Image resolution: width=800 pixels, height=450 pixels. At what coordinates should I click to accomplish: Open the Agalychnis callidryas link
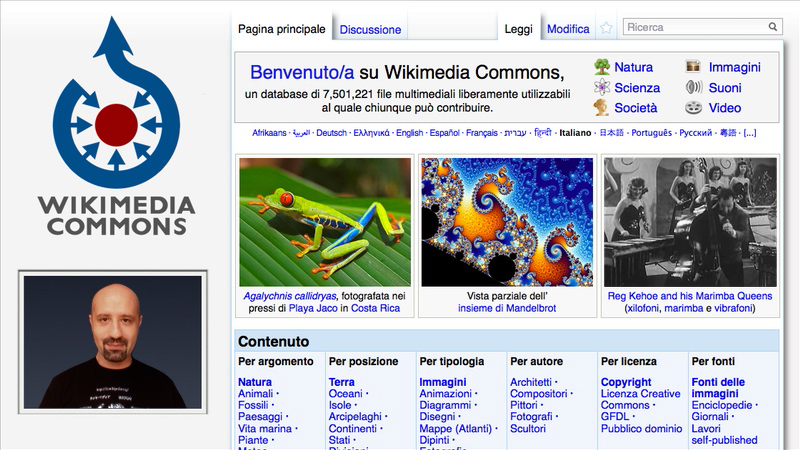tap(289, 296)
